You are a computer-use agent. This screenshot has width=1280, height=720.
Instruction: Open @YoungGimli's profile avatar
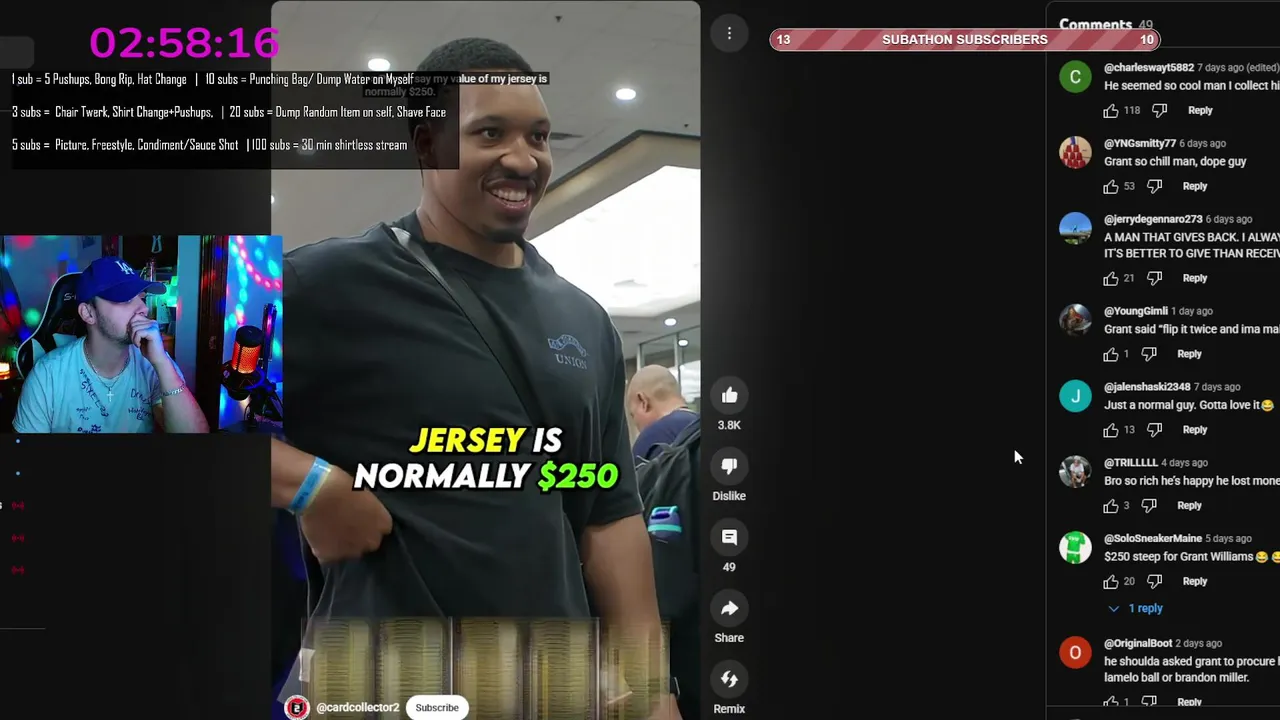tap(1075, 321)
